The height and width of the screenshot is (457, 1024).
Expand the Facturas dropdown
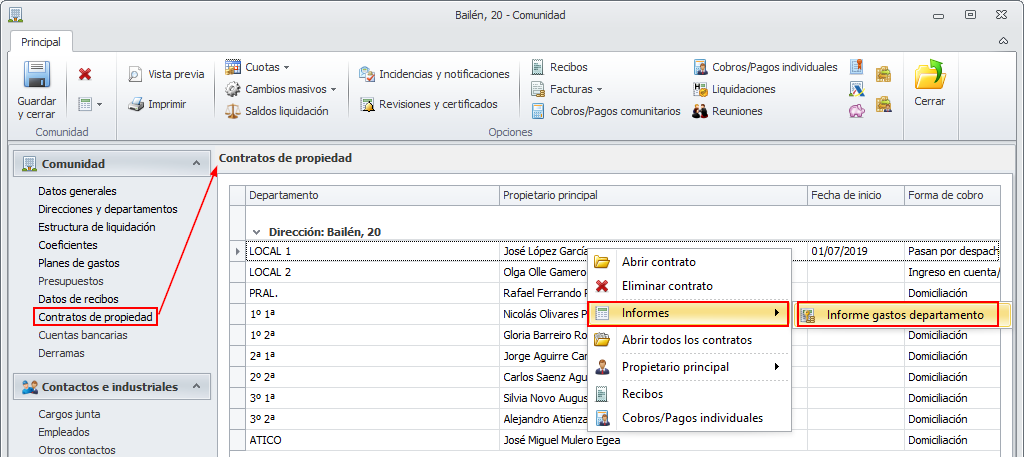(x=599, y=89)
